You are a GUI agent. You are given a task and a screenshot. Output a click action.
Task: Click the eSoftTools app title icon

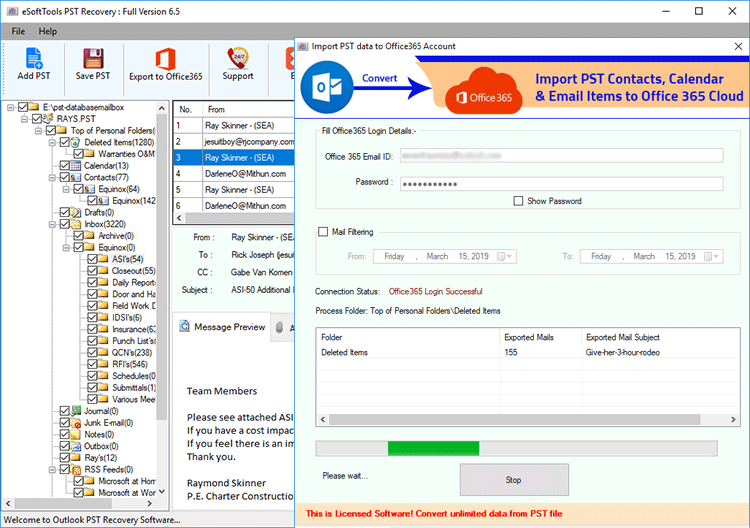pos(11,11)
